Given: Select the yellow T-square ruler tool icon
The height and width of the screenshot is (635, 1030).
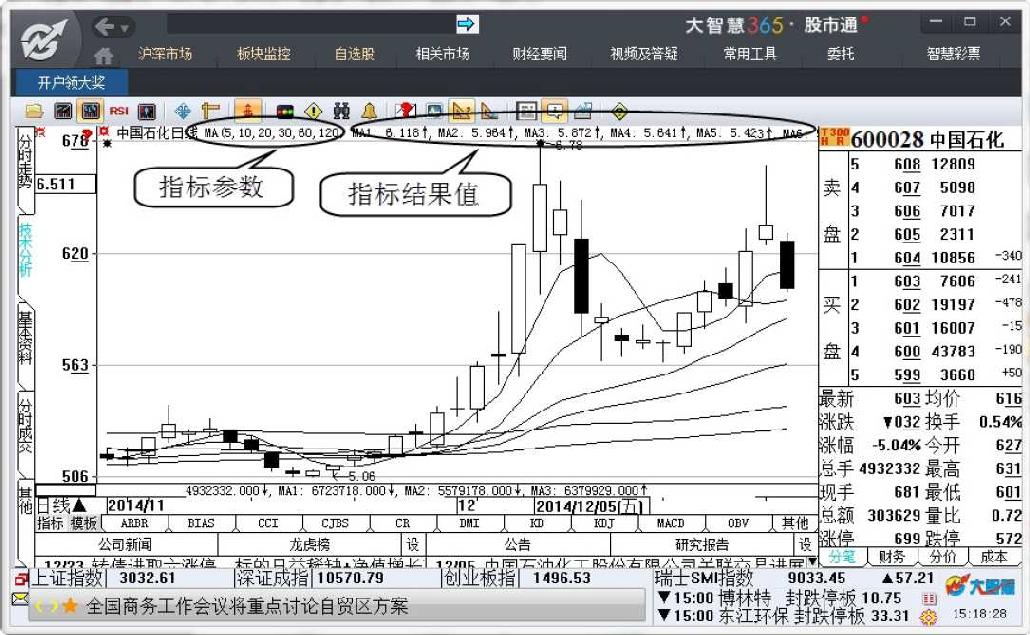Looking at the screenshot, I should 210,111.
